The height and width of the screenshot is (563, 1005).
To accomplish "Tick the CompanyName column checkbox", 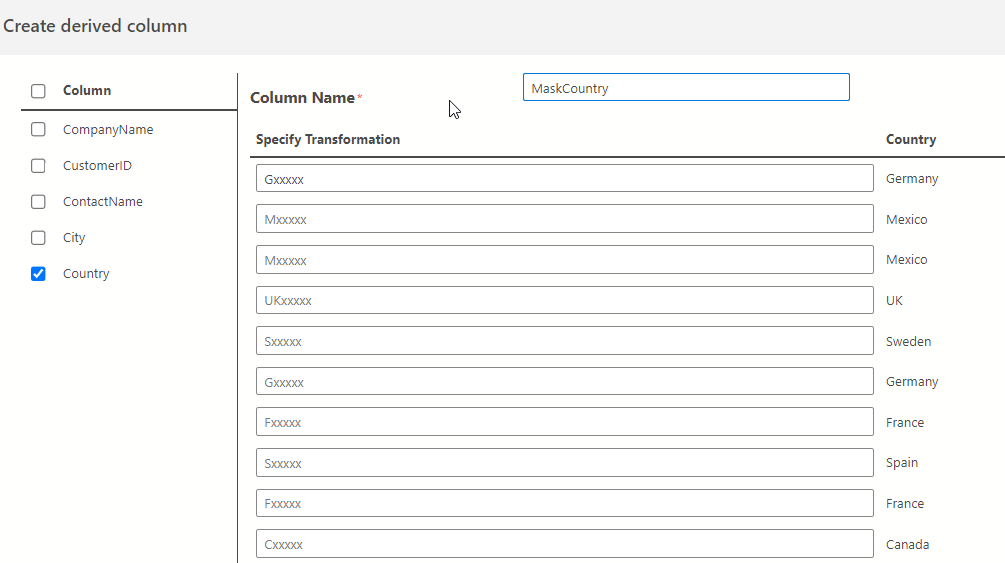I will click(38, 130).
